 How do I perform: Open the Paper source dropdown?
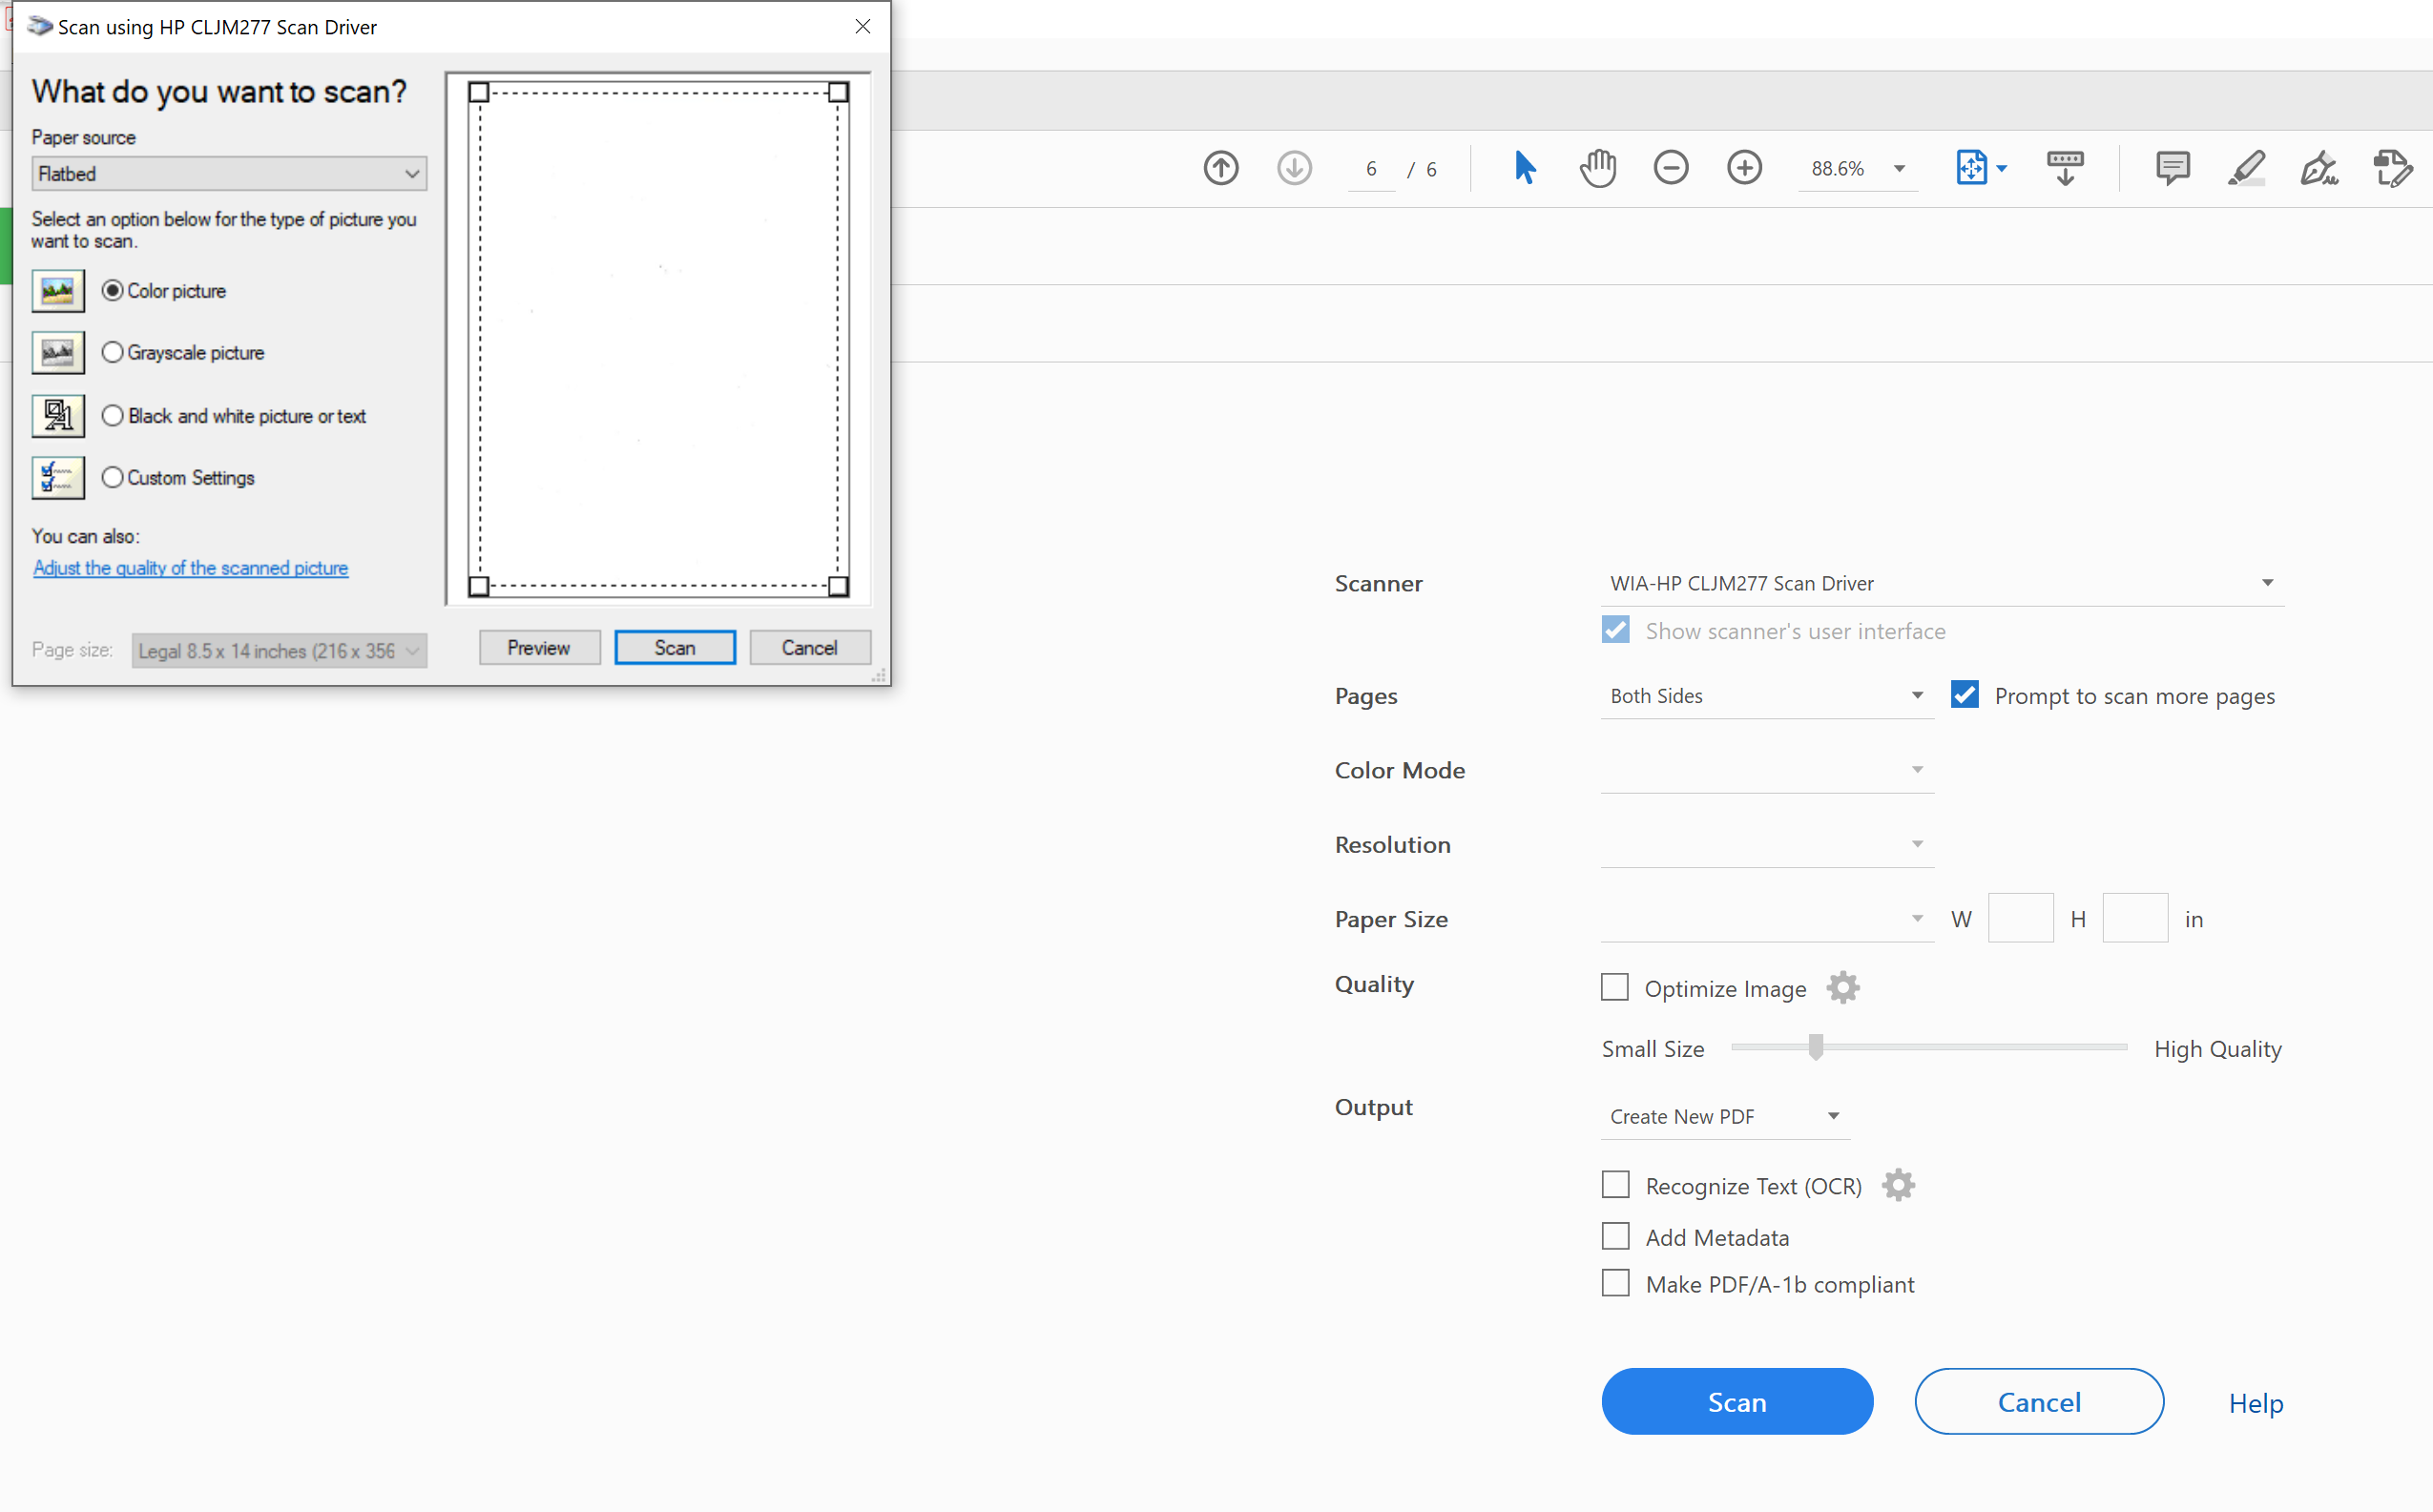(x=228, y=173)
